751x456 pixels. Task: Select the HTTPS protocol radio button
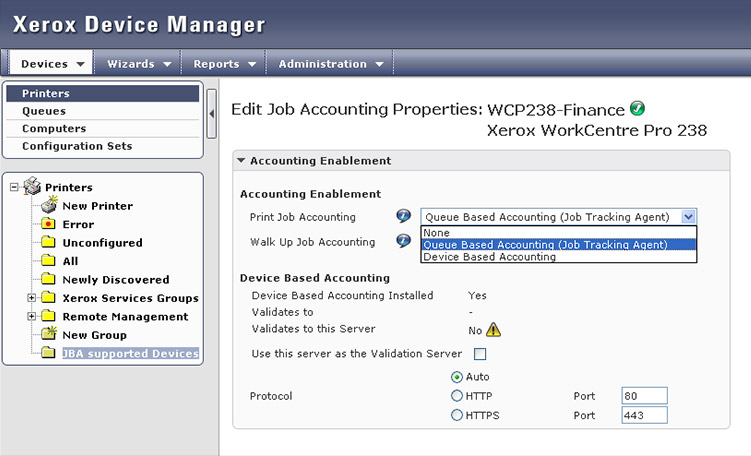click(457, 415)
